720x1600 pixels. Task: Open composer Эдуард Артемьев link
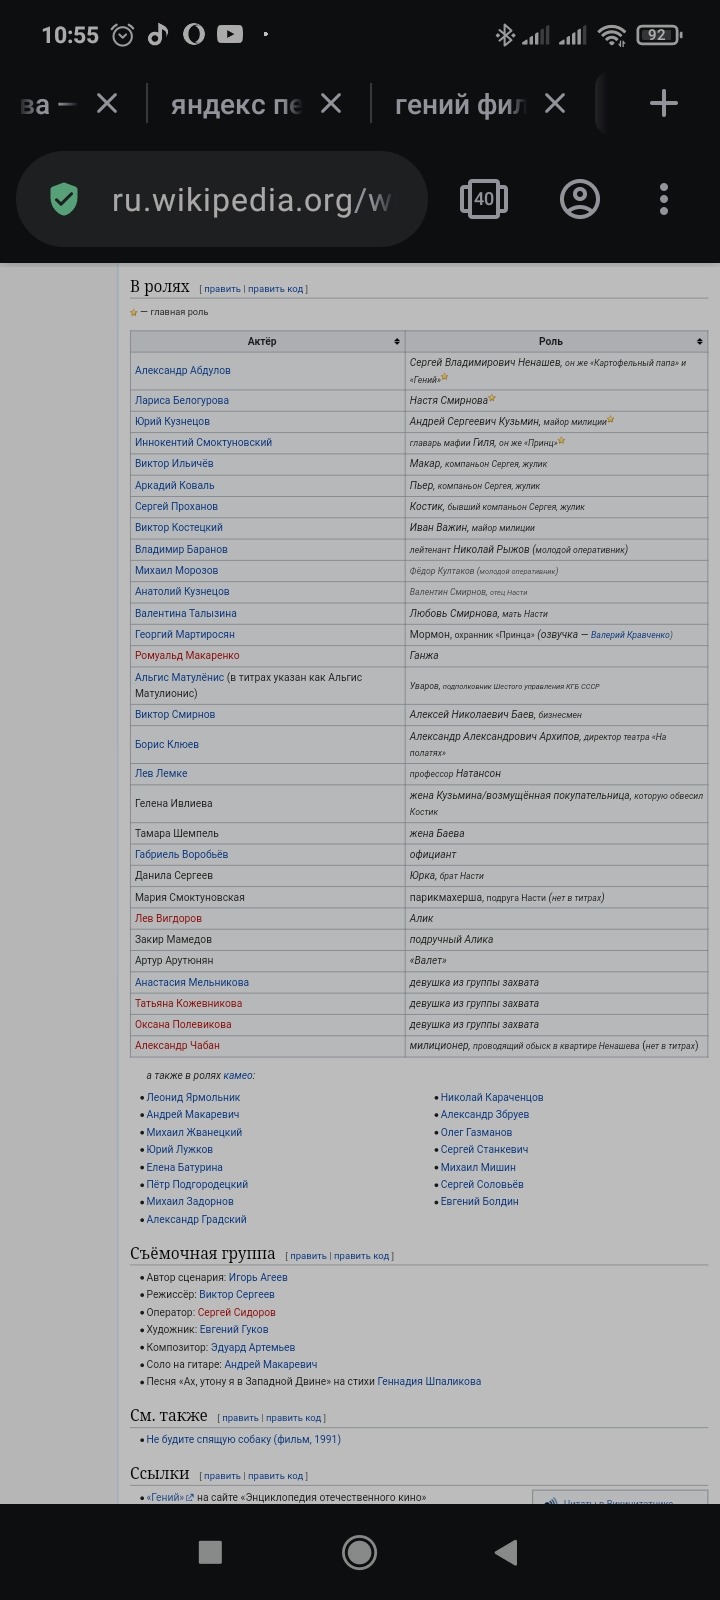(x=253, y=1348)
